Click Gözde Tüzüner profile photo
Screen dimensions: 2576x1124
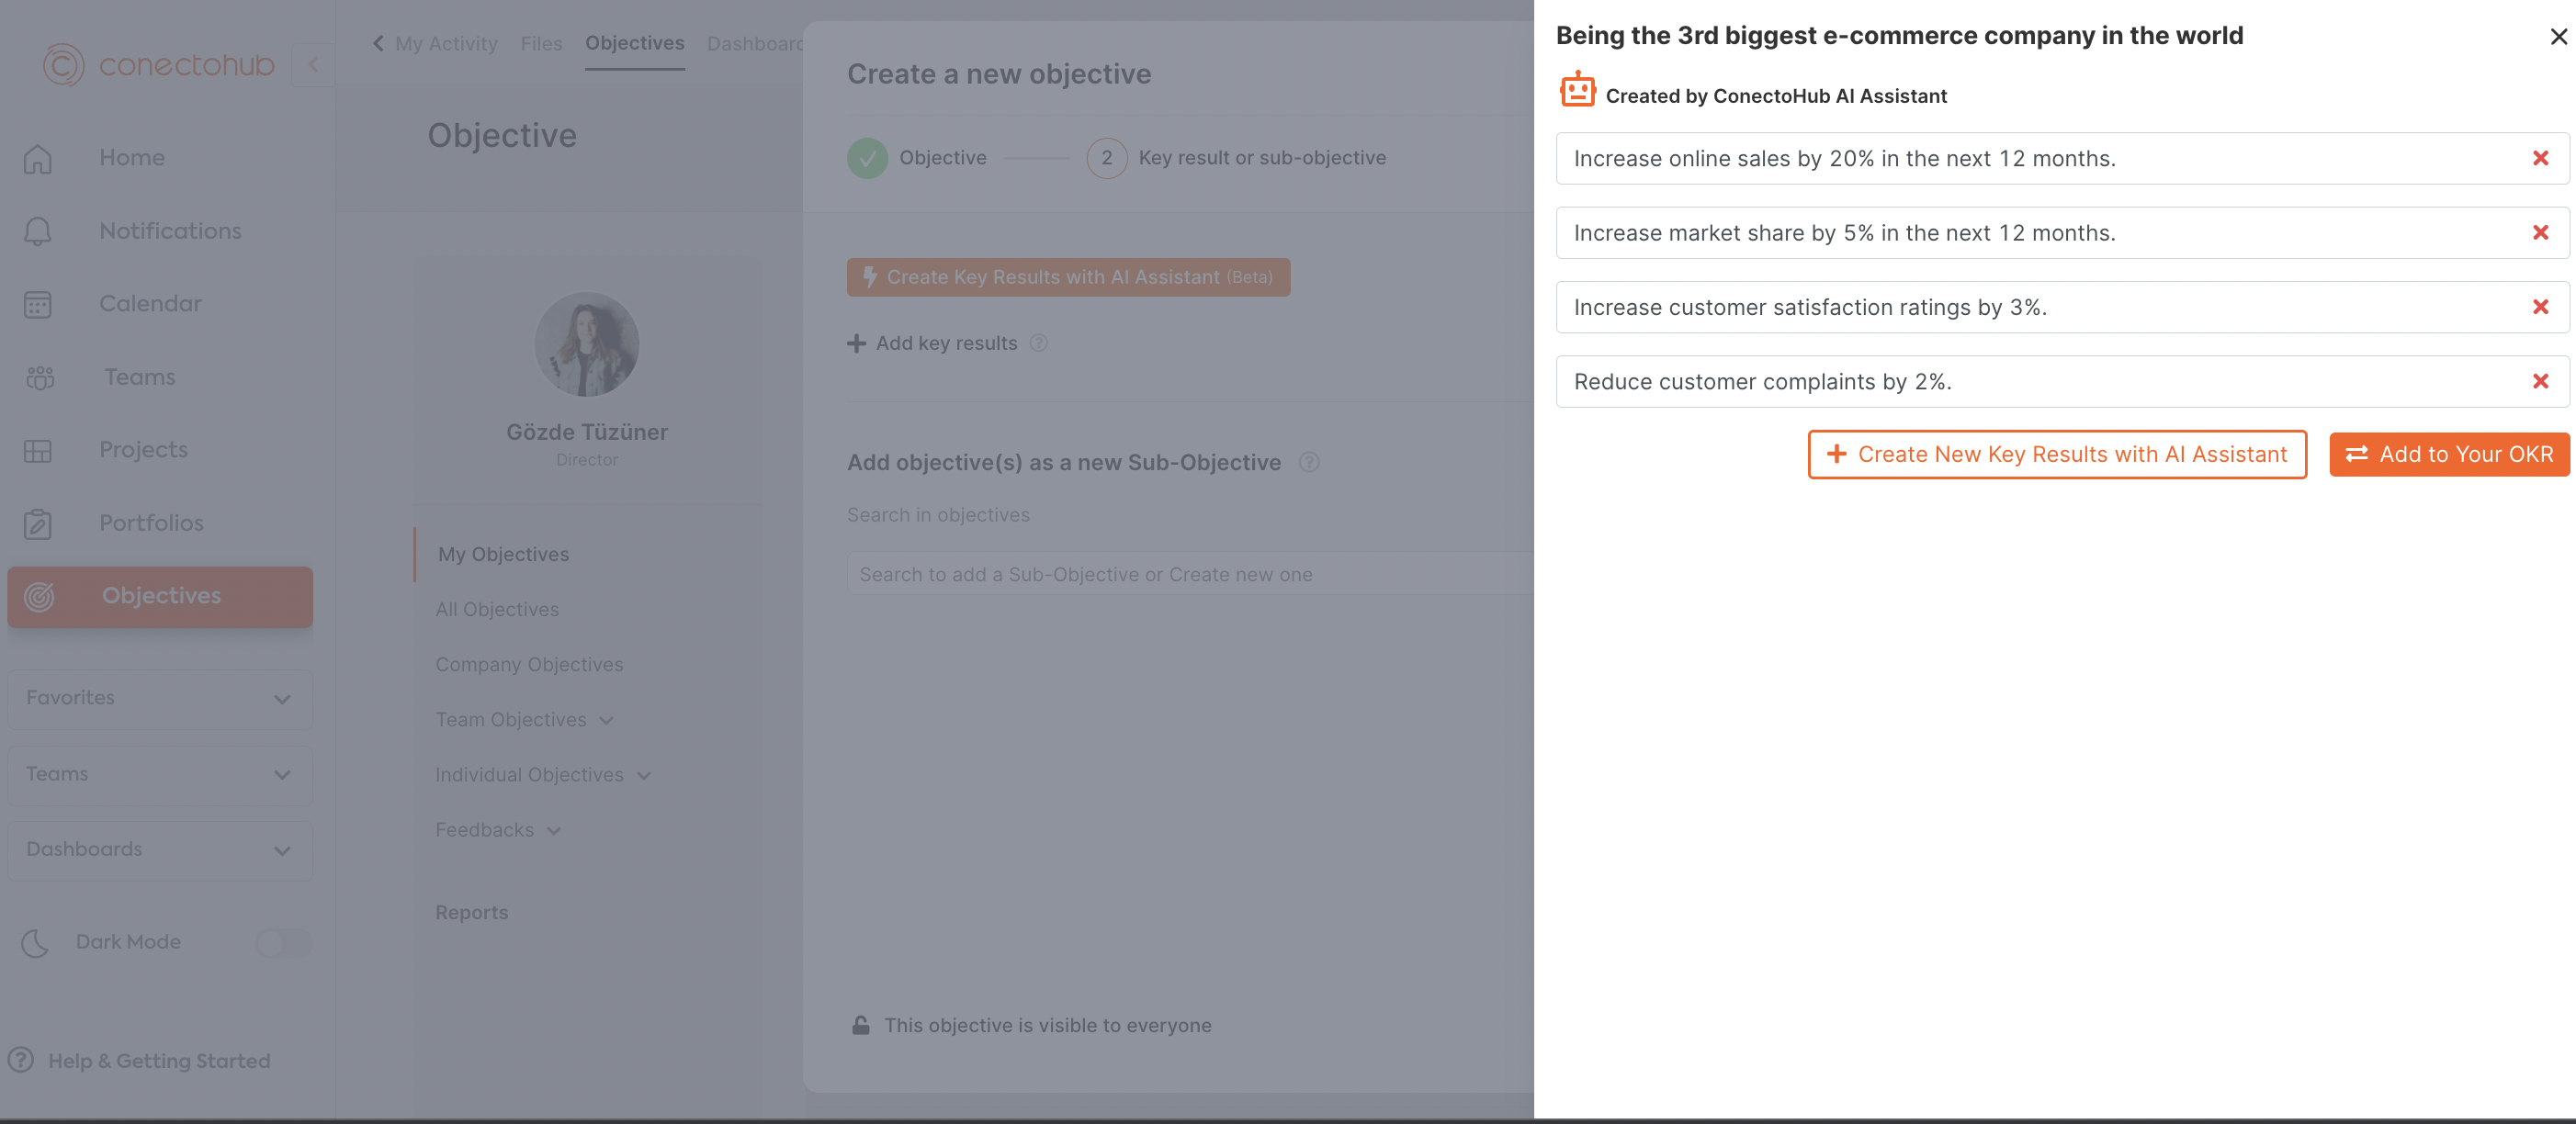click(587, 344)
